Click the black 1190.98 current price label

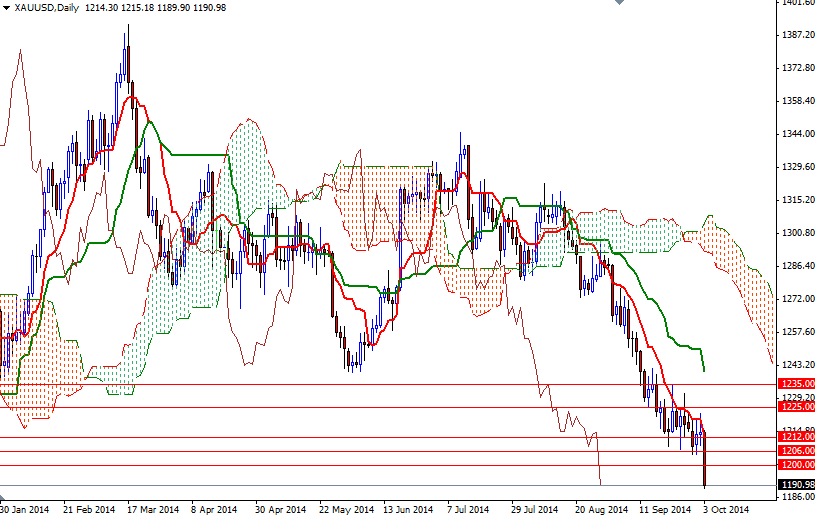pyautogui.click(x=795, y=485)
